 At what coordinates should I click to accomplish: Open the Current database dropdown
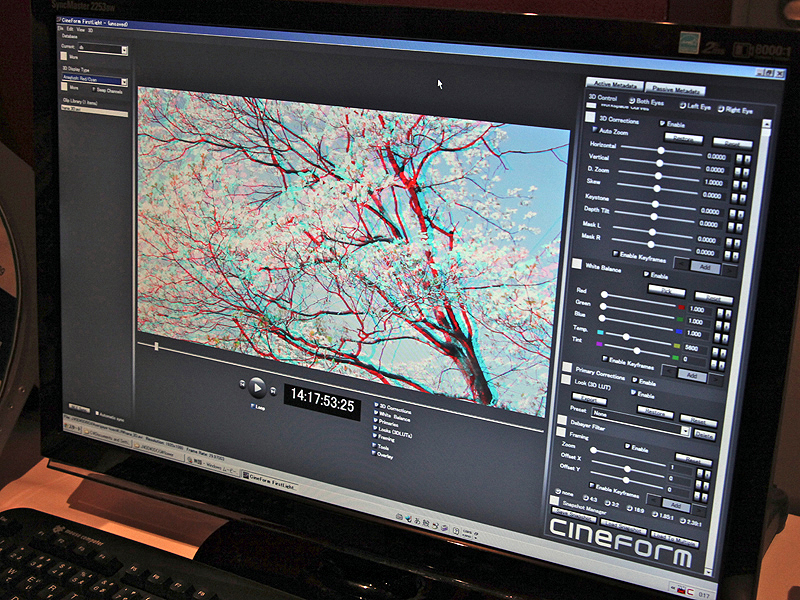pyautogui.click(x=124, y=50)
